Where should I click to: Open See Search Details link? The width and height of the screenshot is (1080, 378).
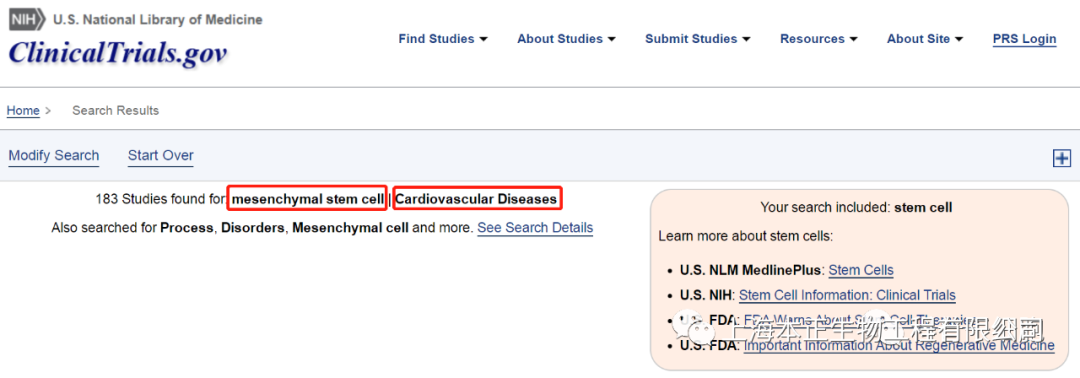pos(535,228)
